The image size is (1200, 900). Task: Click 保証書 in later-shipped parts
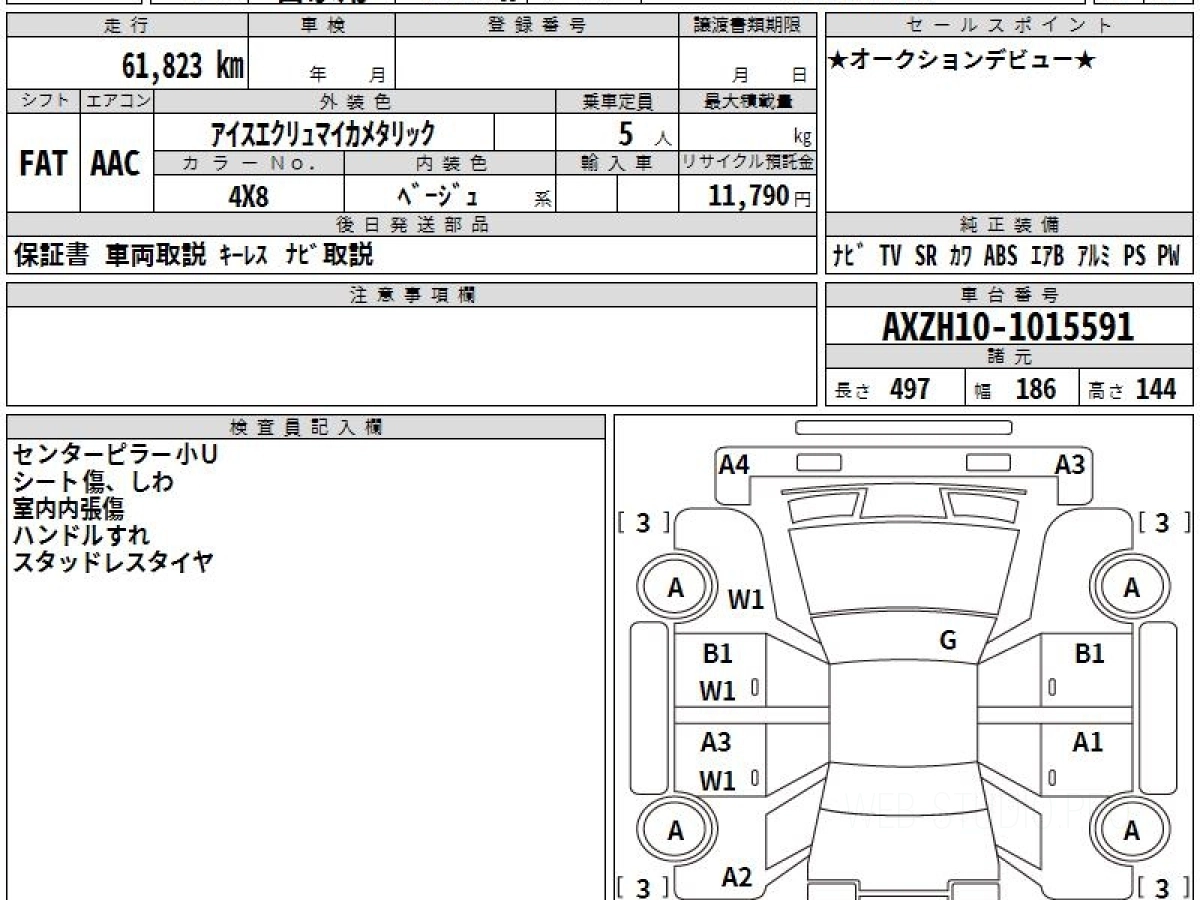52,255
